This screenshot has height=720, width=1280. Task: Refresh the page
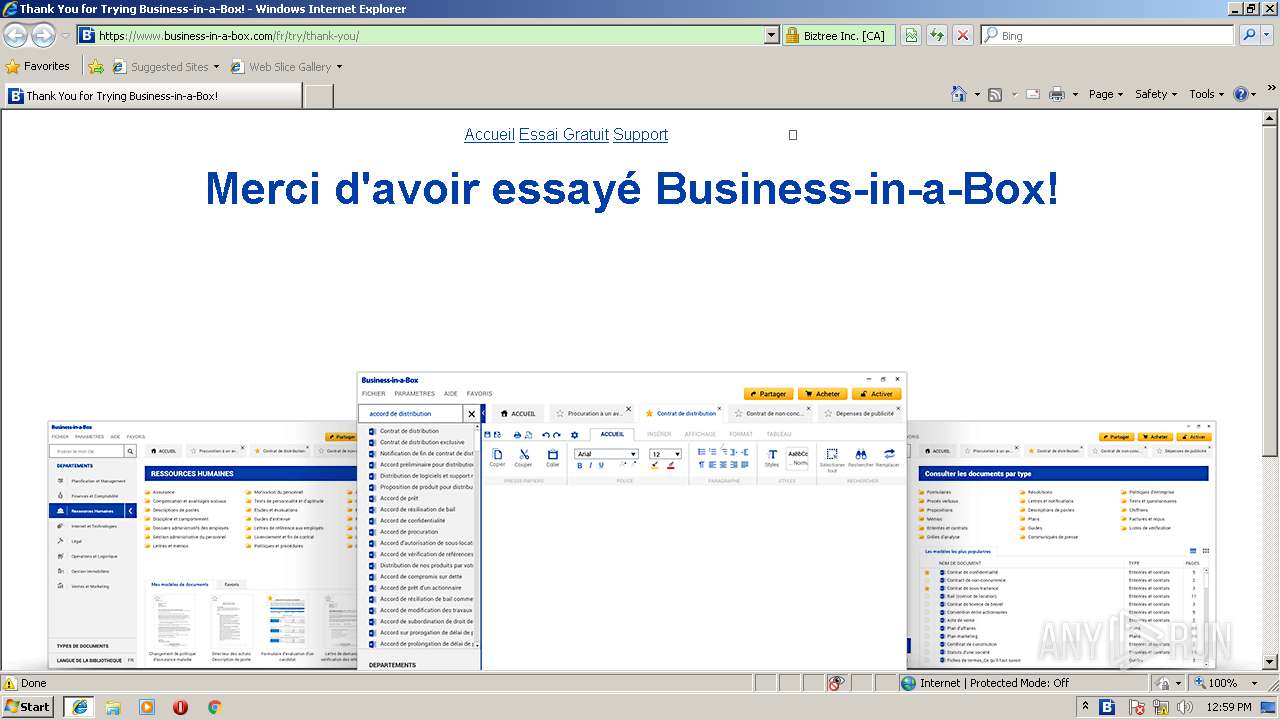937,35
